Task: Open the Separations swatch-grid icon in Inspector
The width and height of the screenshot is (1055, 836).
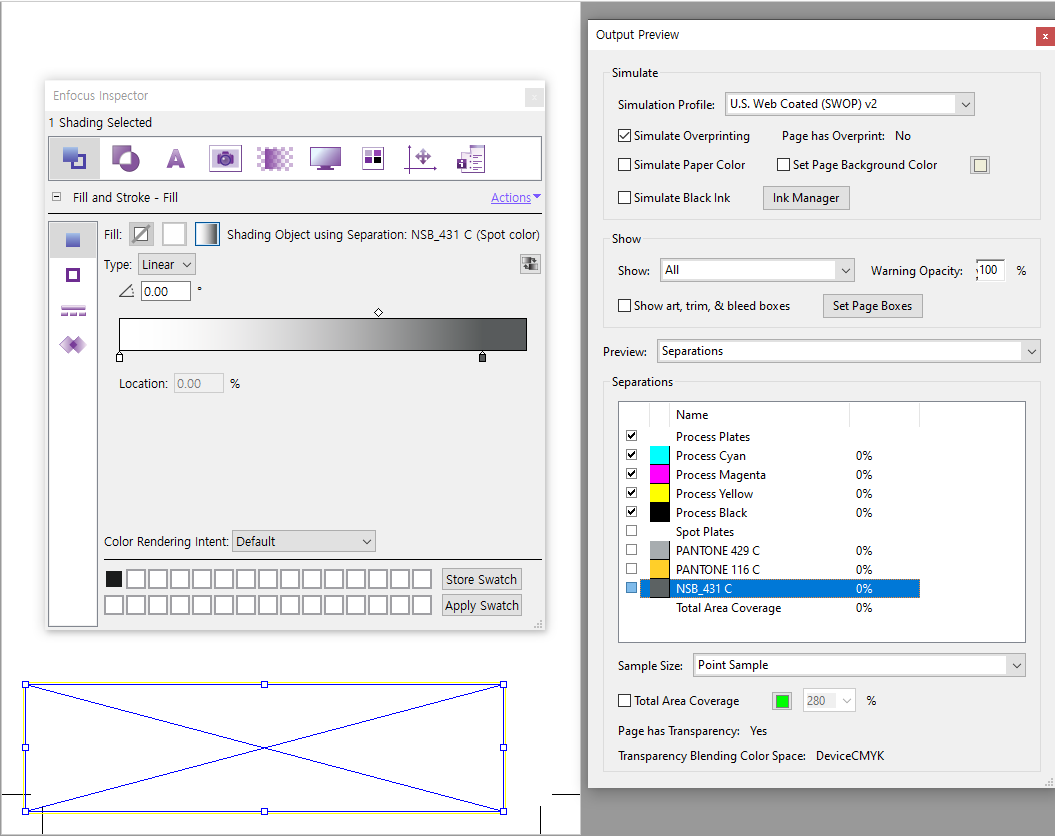Action: (373, 159)
